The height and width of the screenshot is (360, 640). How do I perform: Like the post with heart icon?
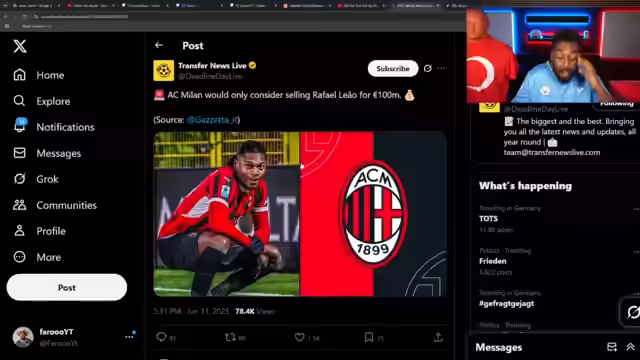[300, 337]
